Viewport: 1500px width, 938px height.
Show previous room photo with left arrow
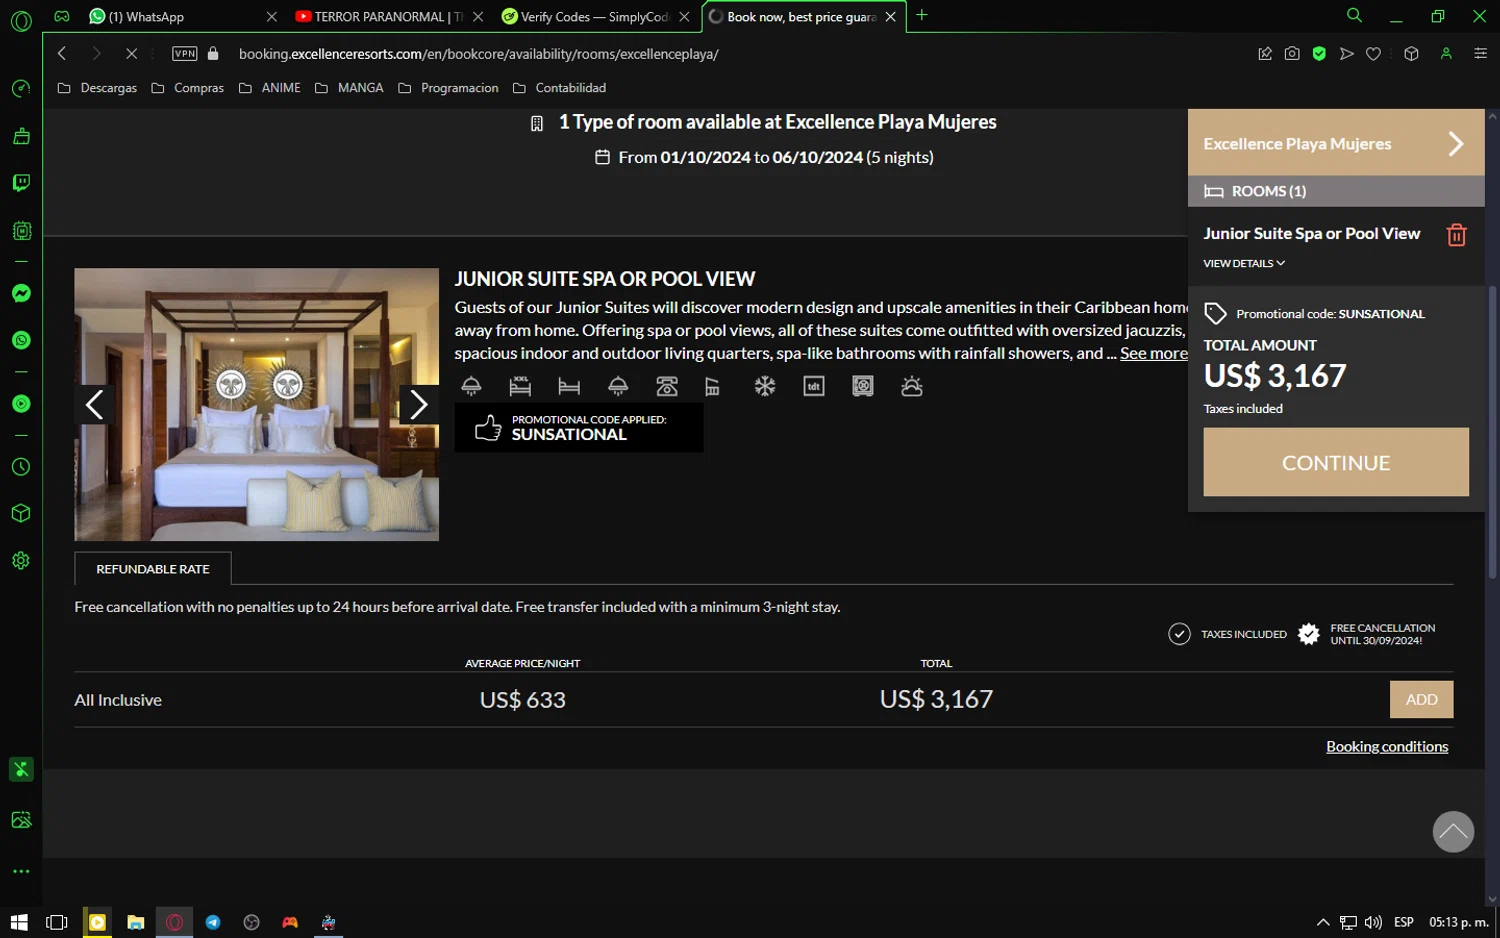(94, 404)
